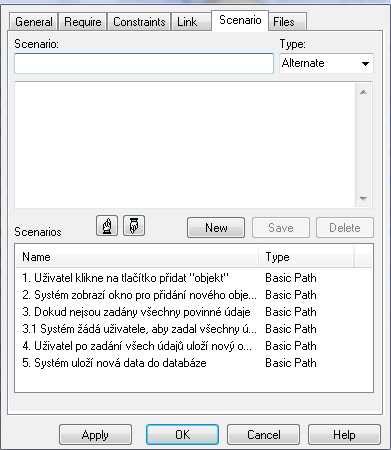The width and height of the screenshot is (391, 450).
Task: Sort scenarios by the Name column header
Action: [x=137, y=257]
